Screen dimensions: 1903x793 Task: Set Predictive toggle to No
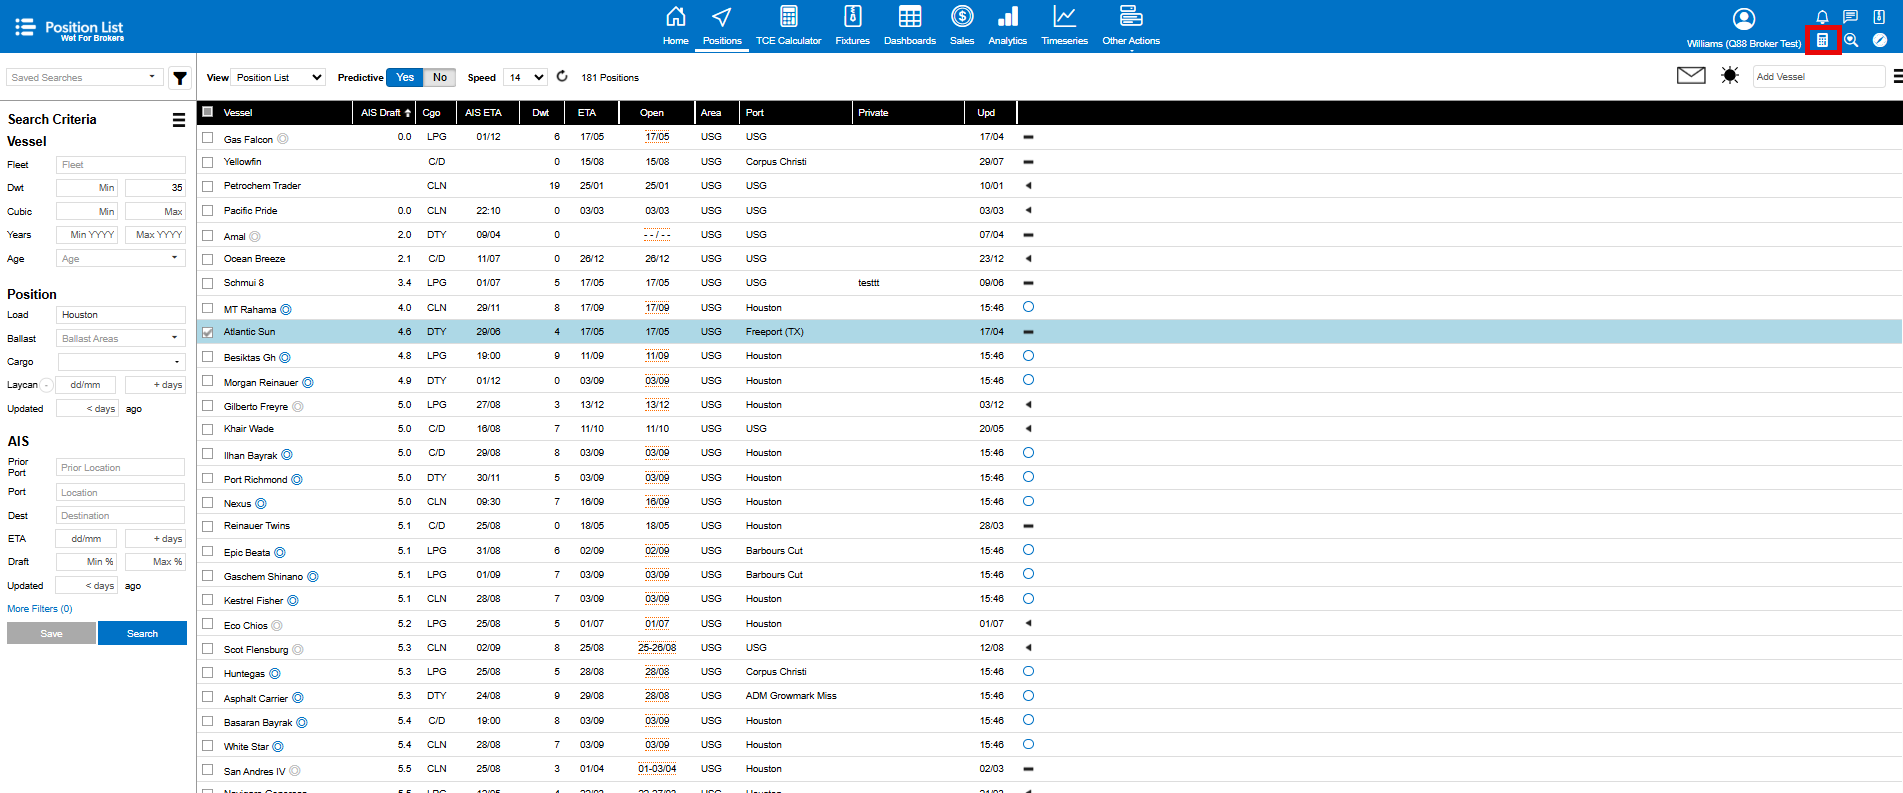coord(440,78)
